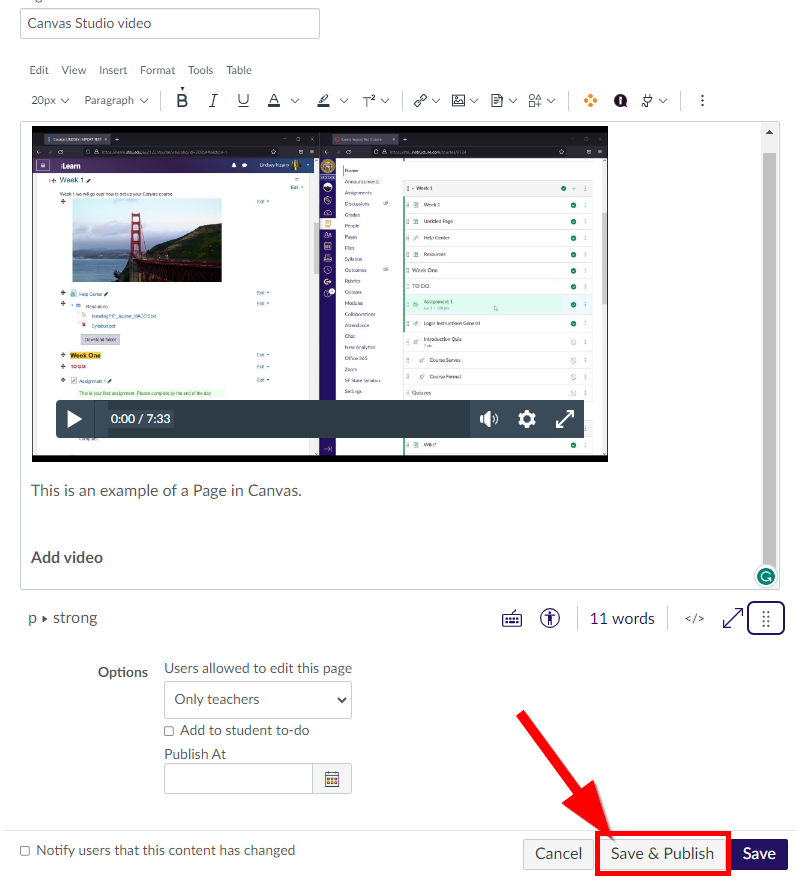808x884 pixels.
Task: Click the Publish At date field
Action: click(238, 779)
